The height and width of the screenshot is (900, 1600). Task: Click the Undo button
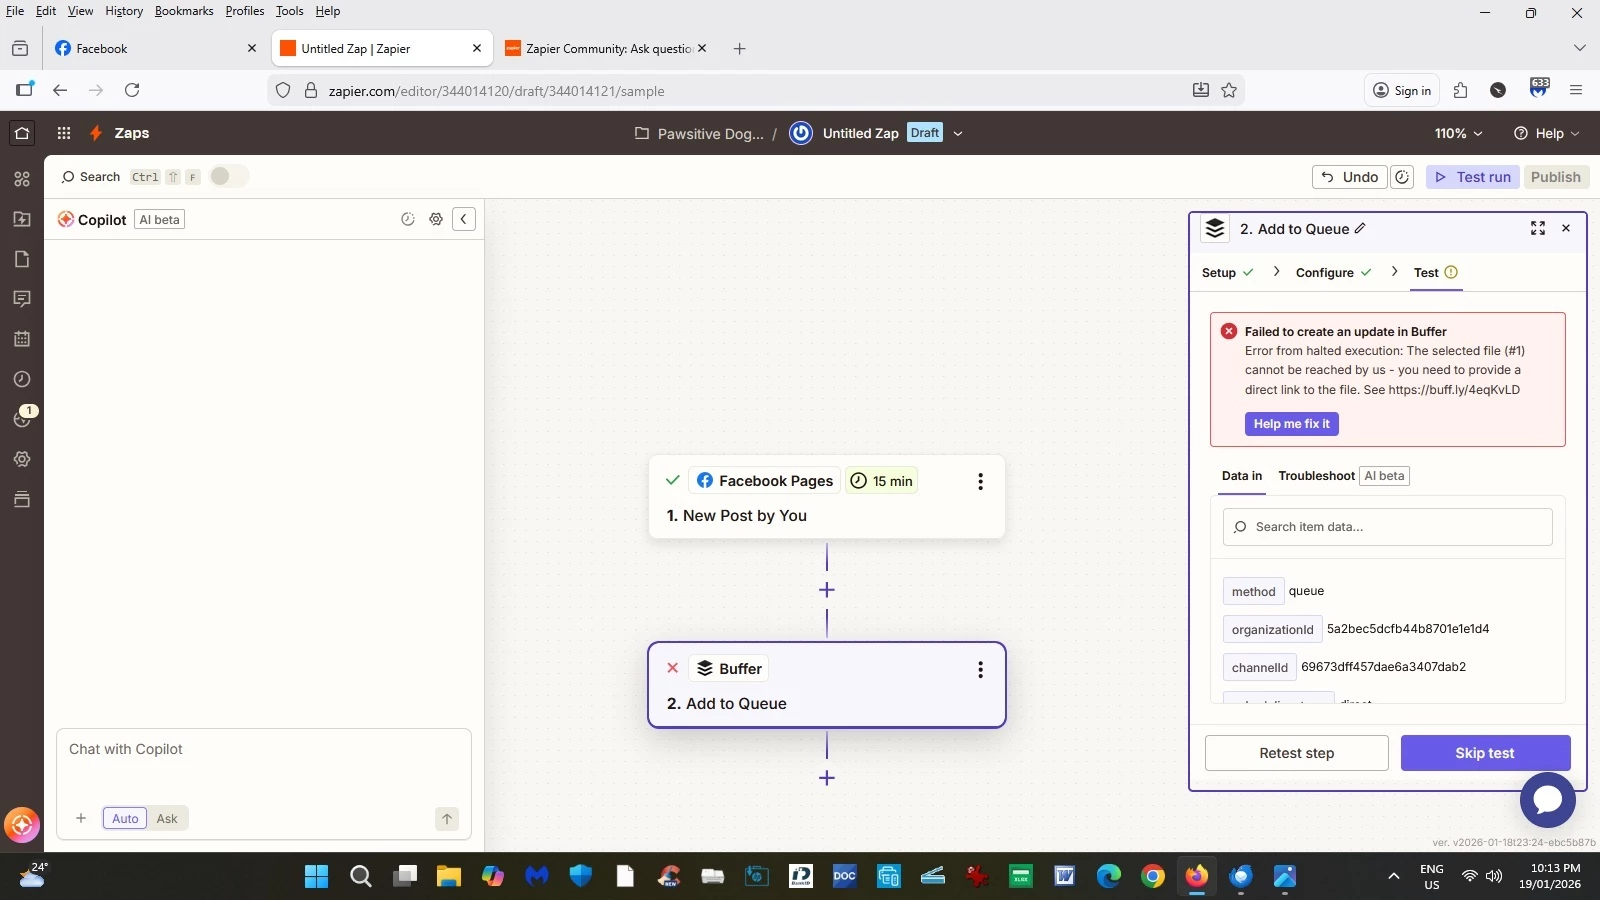click(x=1349, y=177)
